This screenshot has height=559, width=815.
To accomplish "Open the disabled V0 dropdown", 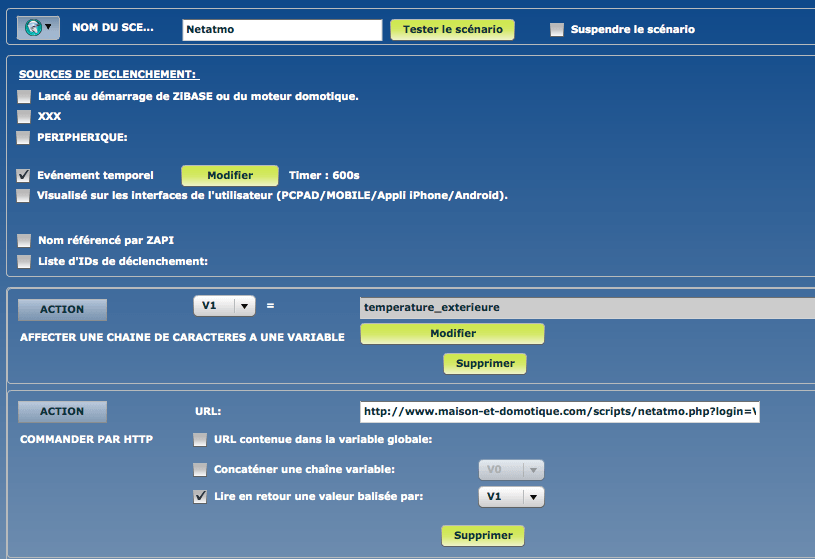I will [511, 470].
